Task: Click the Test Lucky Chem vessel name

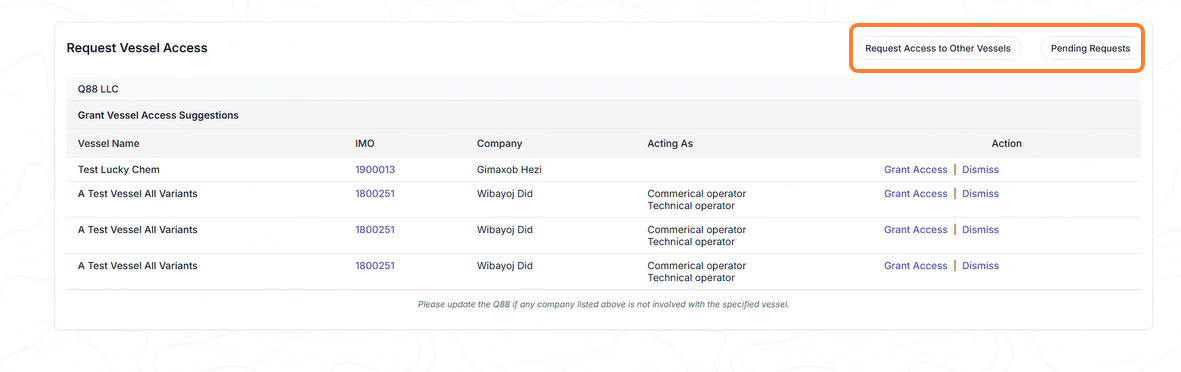Action: pyautogui.click(x=119, y=169)
